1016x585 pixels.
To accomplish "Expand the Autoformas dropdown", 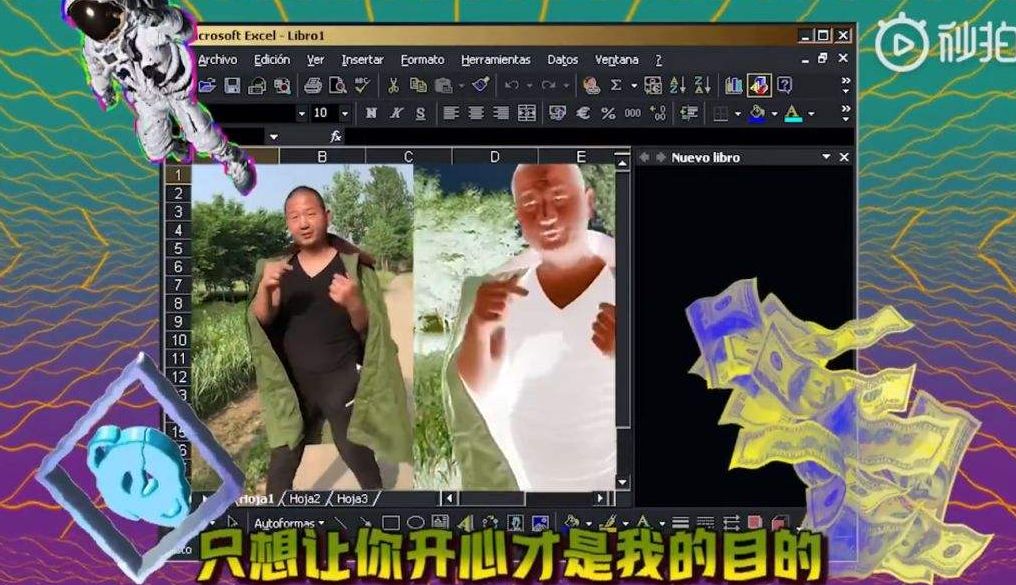I will click(x=323, y=521).
